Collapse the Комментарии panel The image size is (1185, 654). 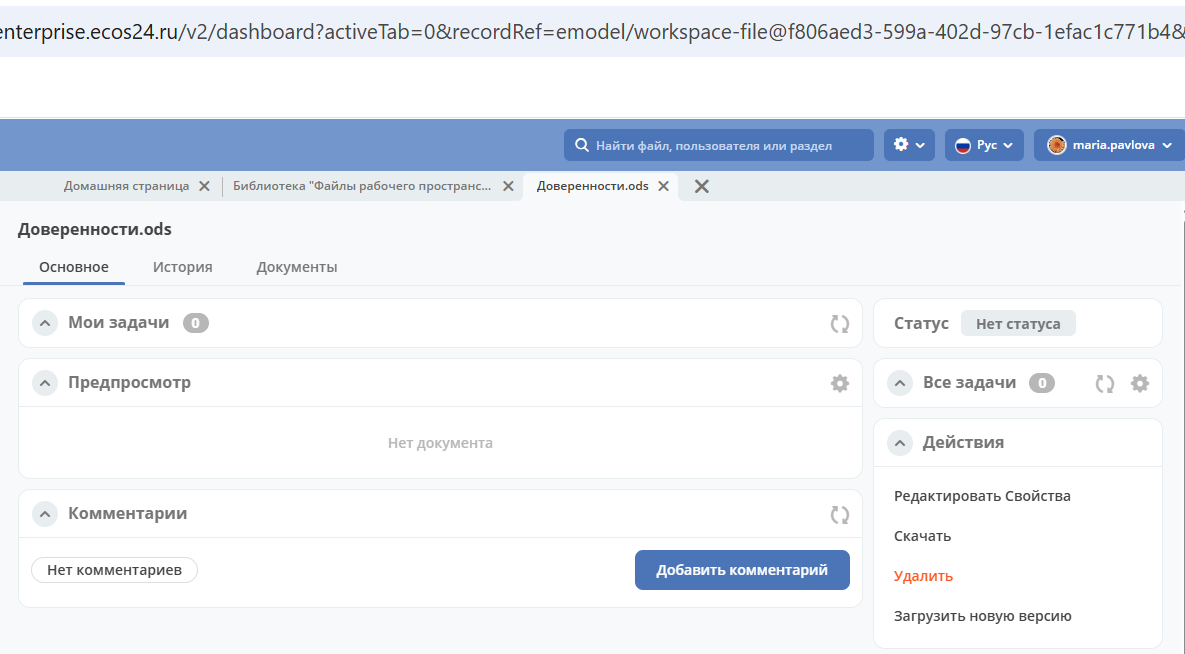[x=44, y=514]
